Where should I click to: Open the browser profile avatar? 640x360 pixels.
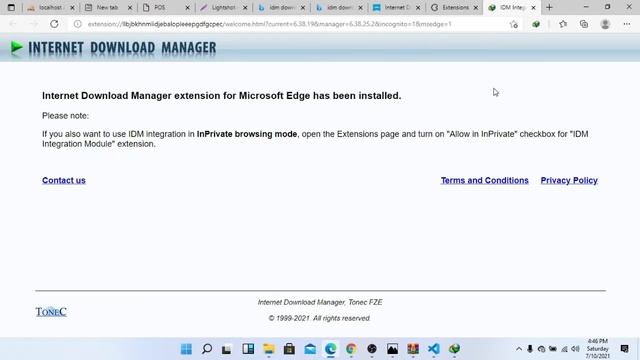[605, 24]
